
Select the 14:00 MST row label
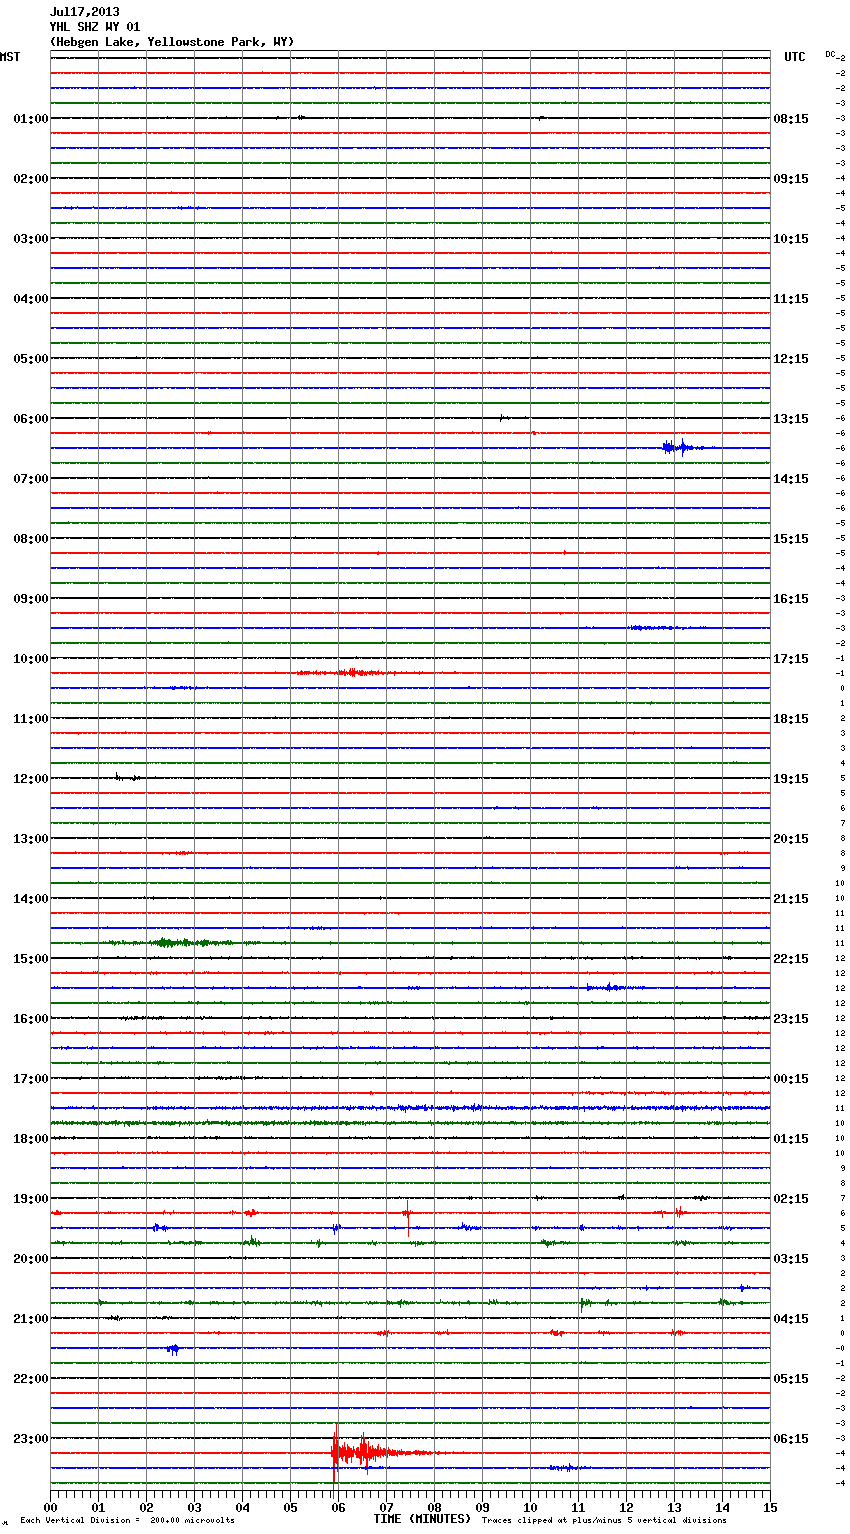(x=31, y=899)
